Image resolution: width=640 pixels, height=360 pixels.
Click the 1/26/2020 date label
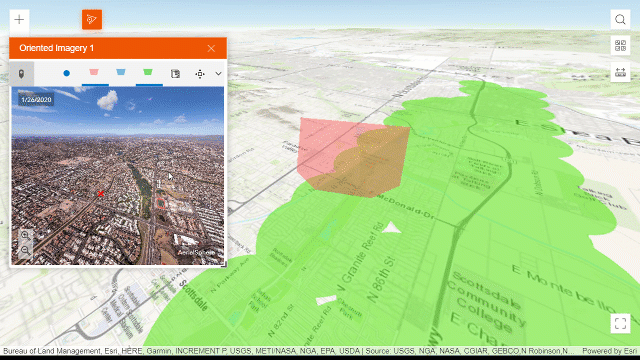pos(36,100)
